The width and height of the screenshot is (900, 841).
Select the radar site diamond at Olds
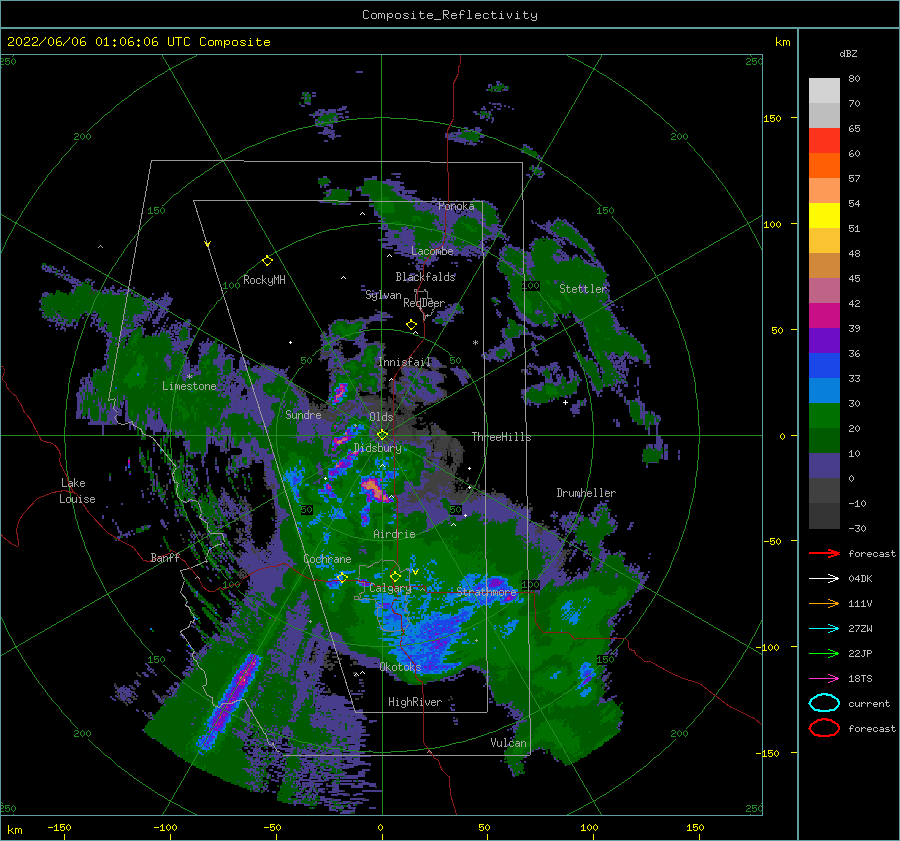pos(382,435)
